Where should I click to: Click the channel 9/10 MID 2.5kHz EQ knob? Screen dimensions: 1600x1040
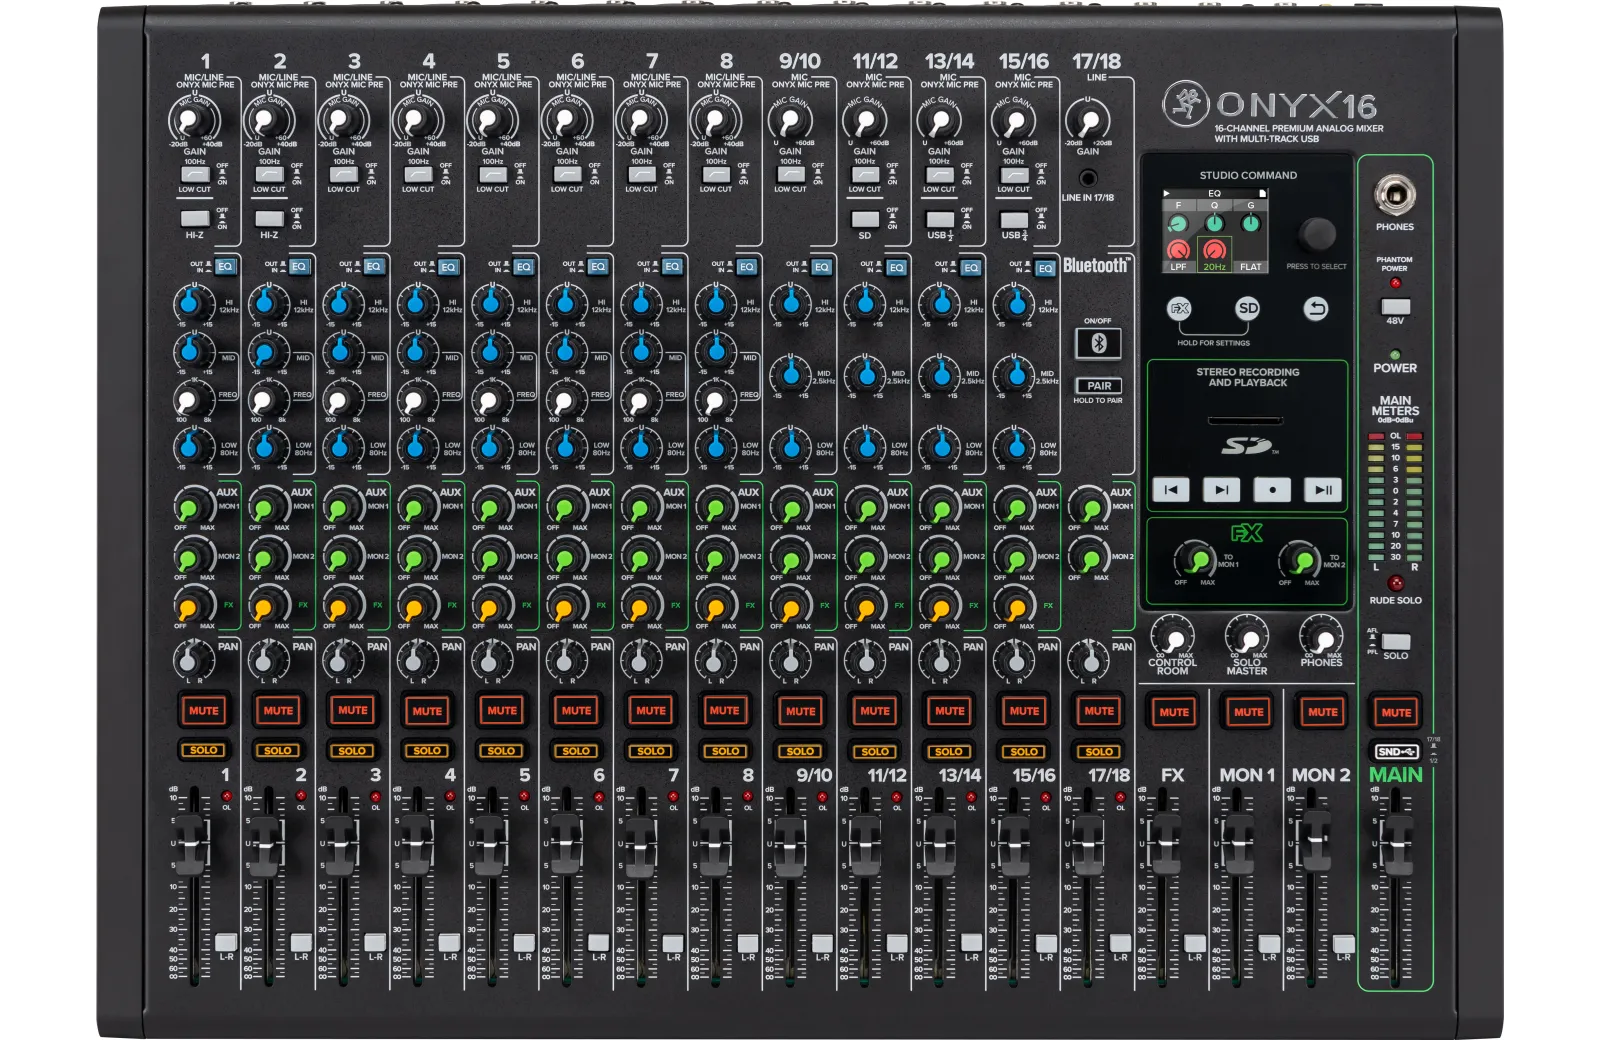pos(791,374)
